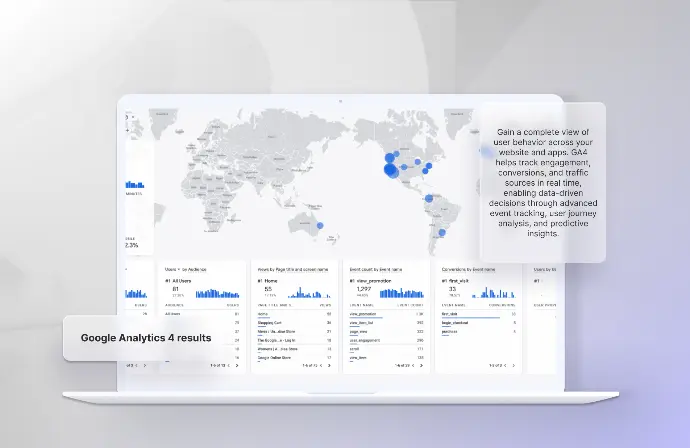Select the largest bubble on the US west coast

[391, 170]
